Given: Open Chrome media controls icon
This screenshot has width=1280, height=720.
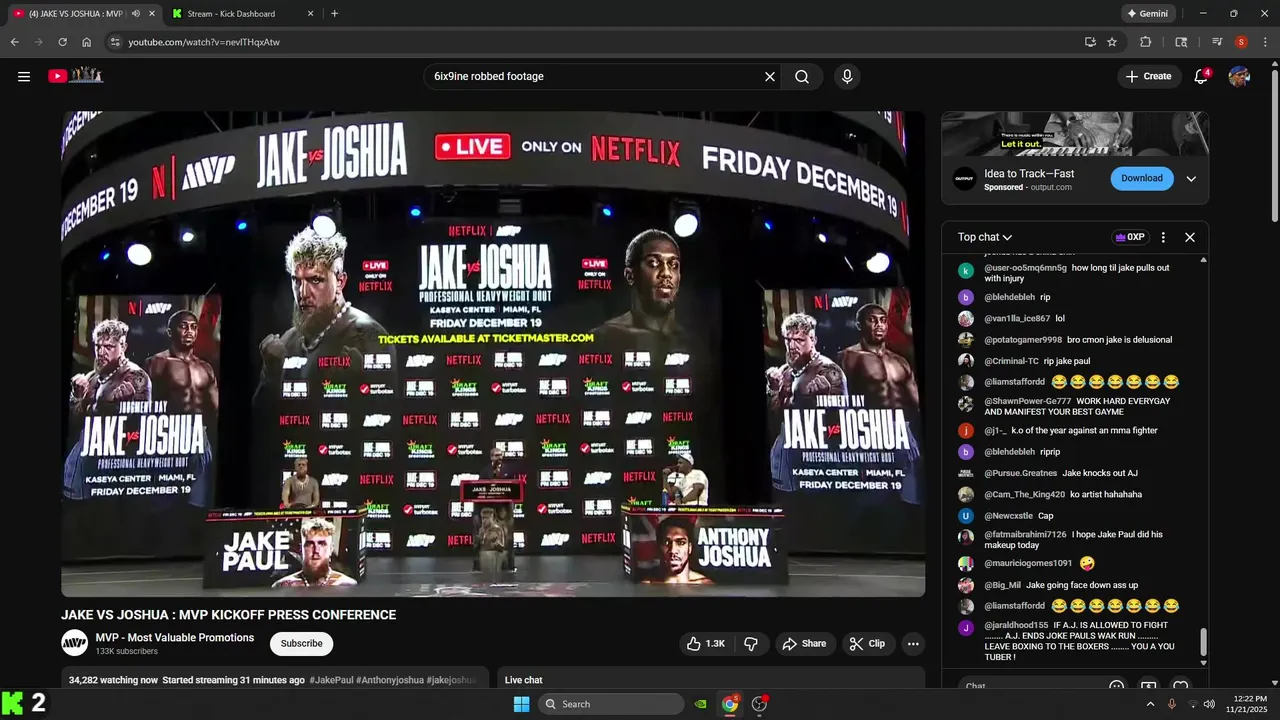Looking at the screenshot, I should click(1217, 42).
